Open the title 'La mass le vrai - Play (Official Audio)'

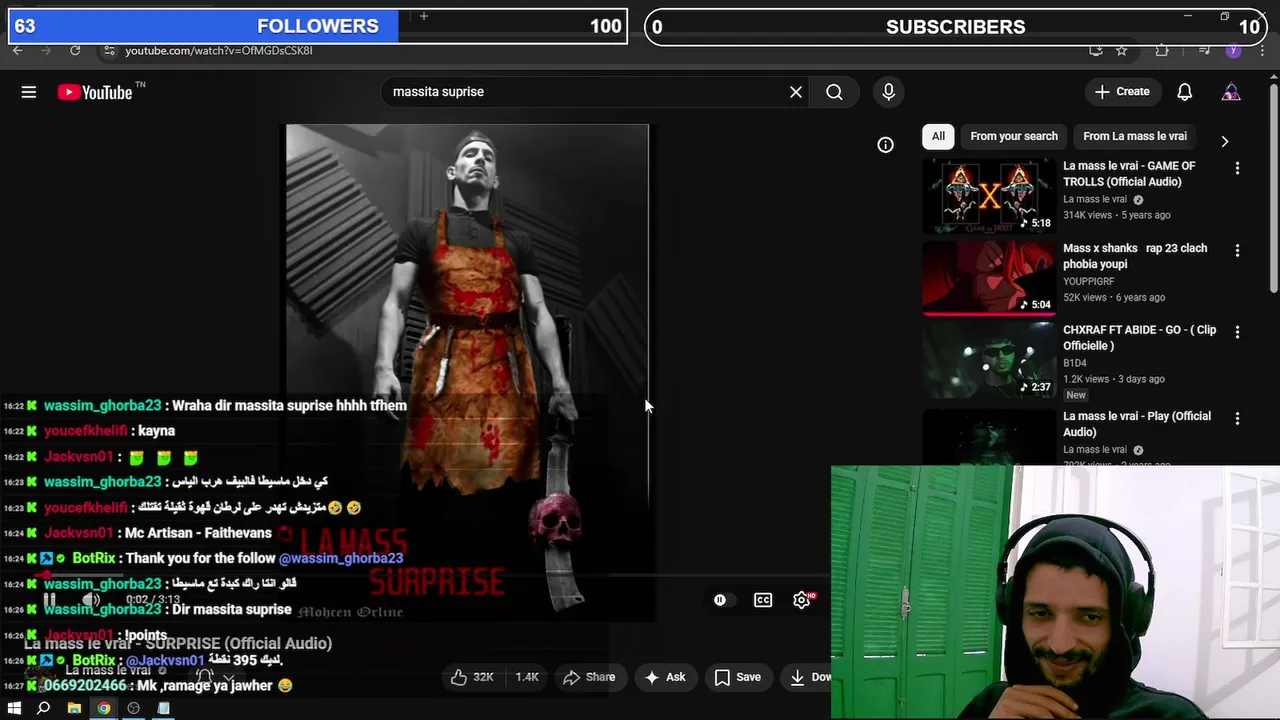click(1137, 424)
